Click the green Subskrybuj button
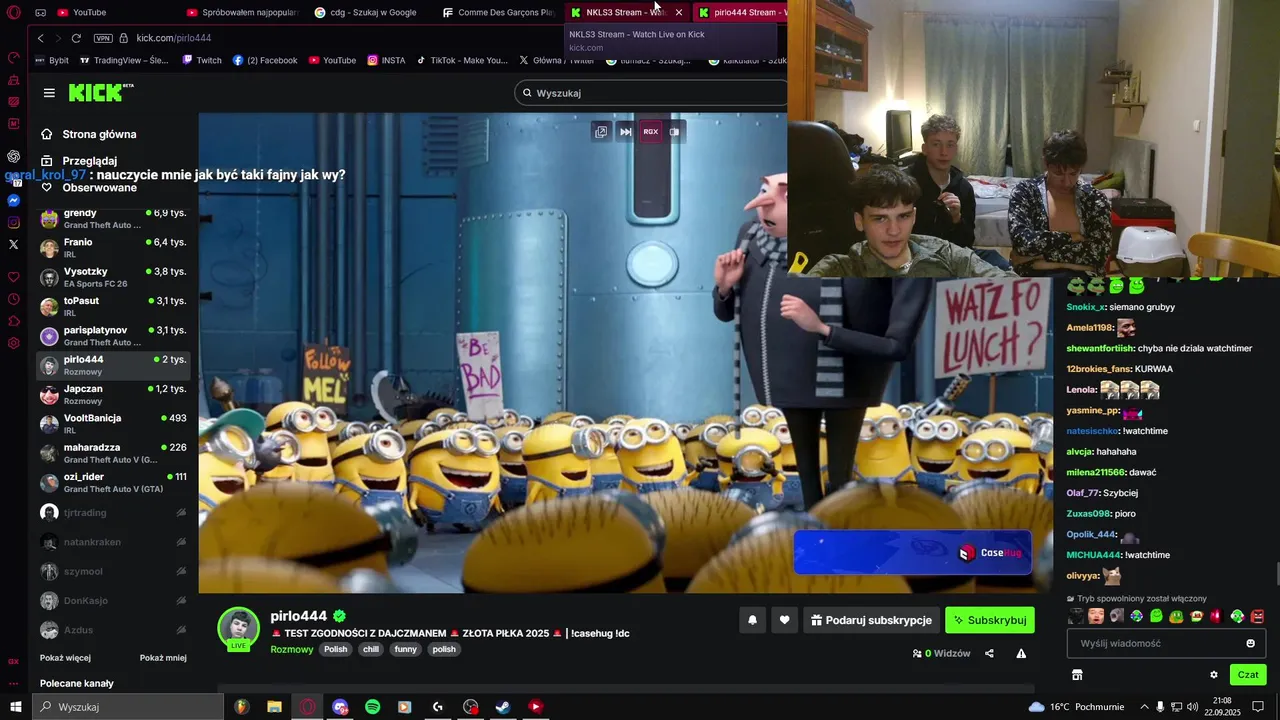 [x=990, y=620]
